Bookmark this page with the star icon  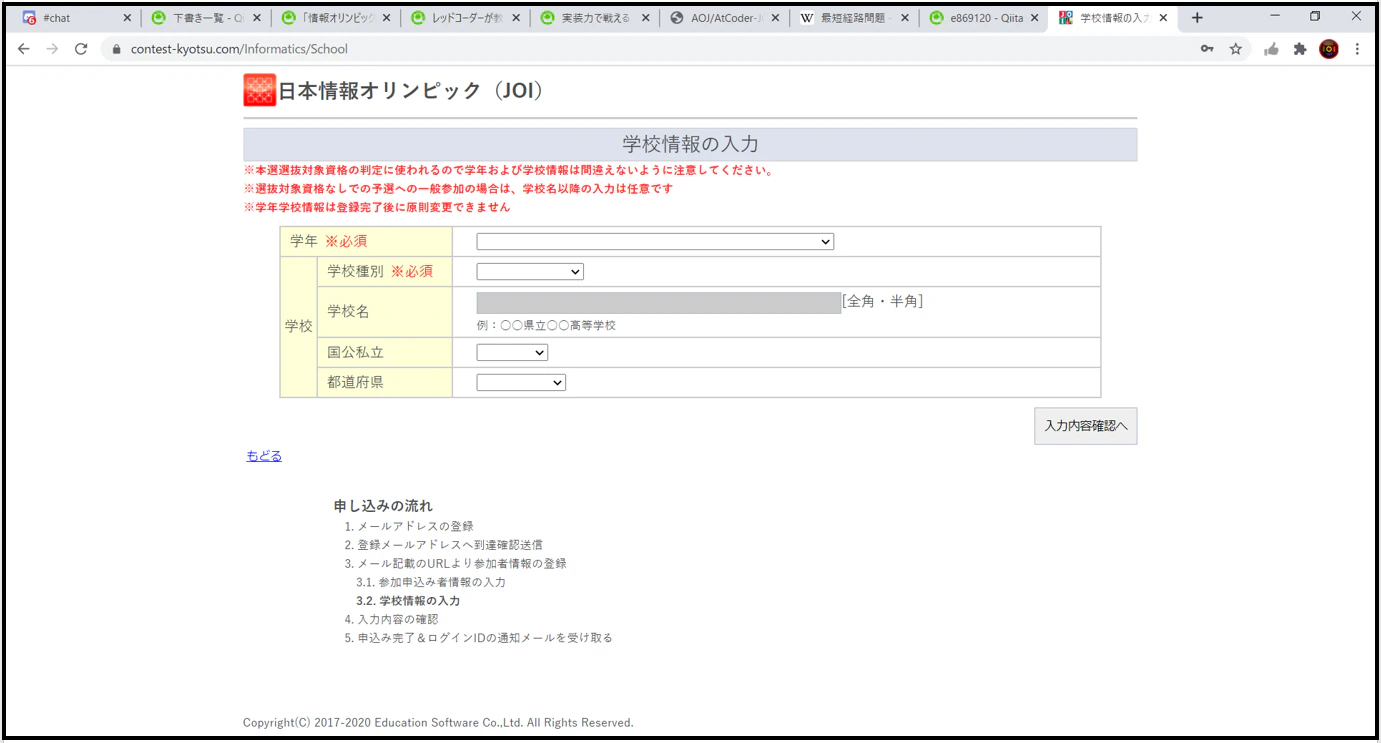tap(1236, 49)
